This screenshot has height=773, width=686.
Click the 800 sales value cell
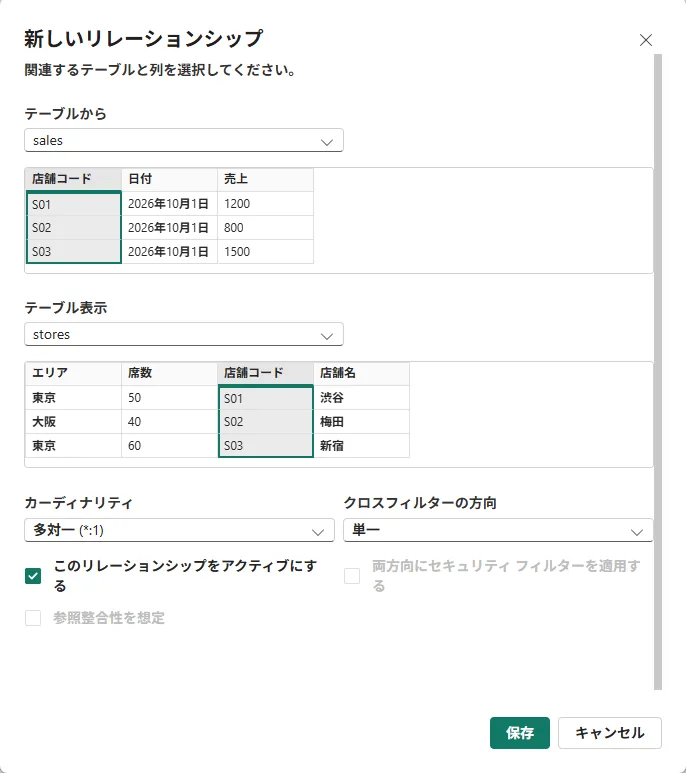[x=266, y=228]
